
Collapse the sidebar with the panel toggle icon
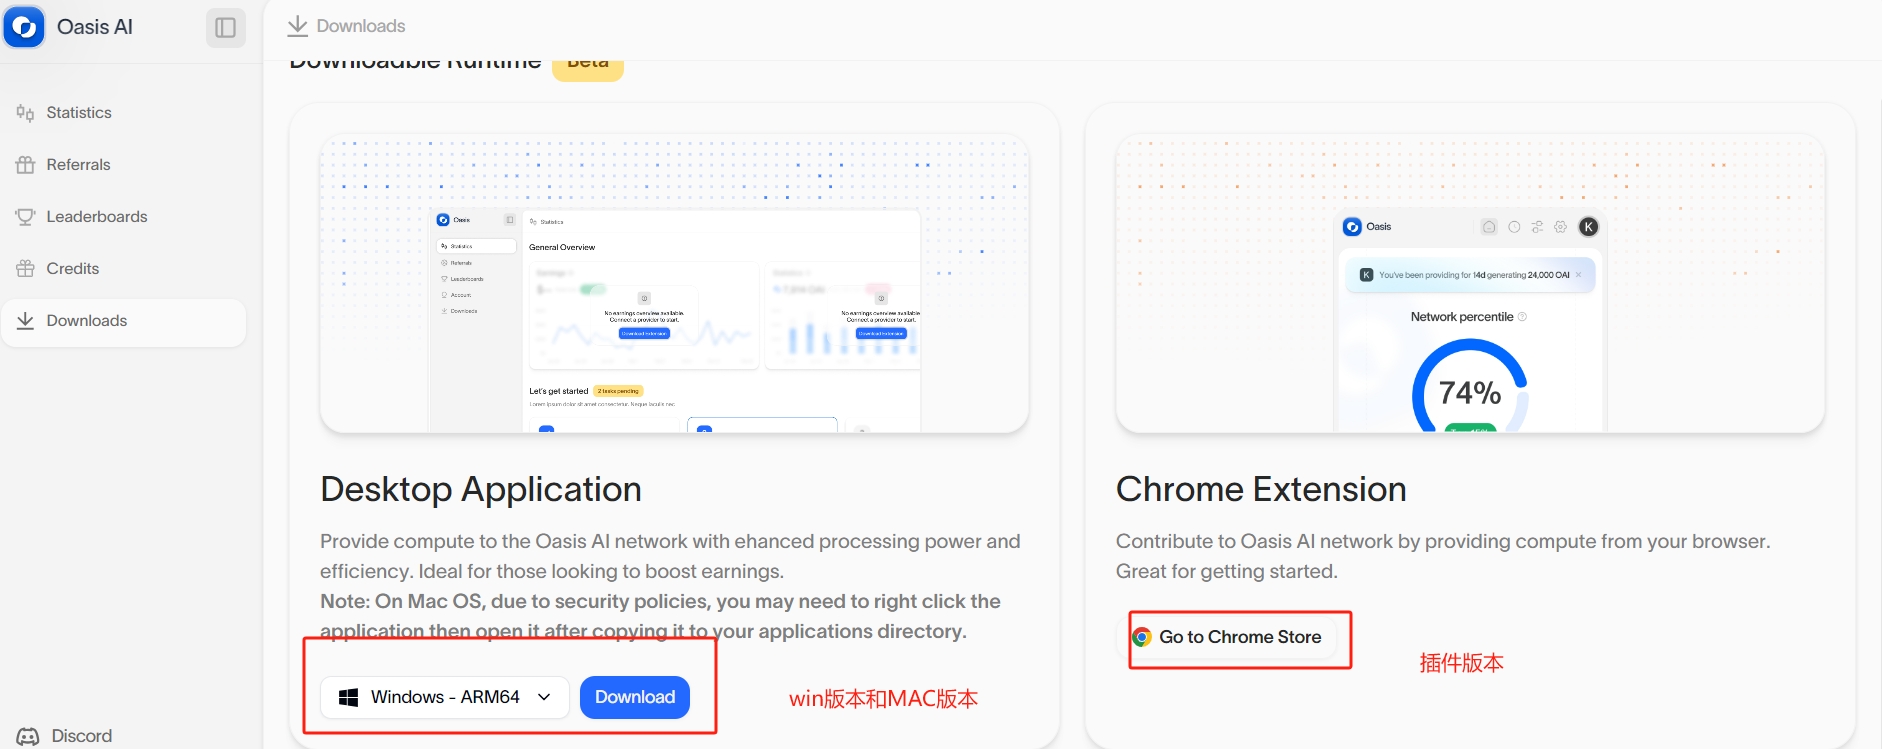click(226, 27)
